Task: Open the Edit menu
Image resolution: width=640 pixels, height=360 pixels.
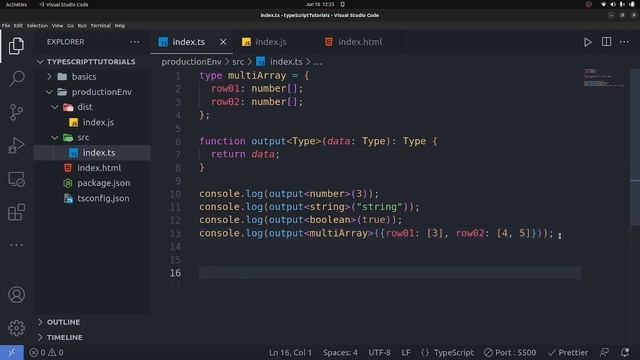Action: click(x=18, y=25)
